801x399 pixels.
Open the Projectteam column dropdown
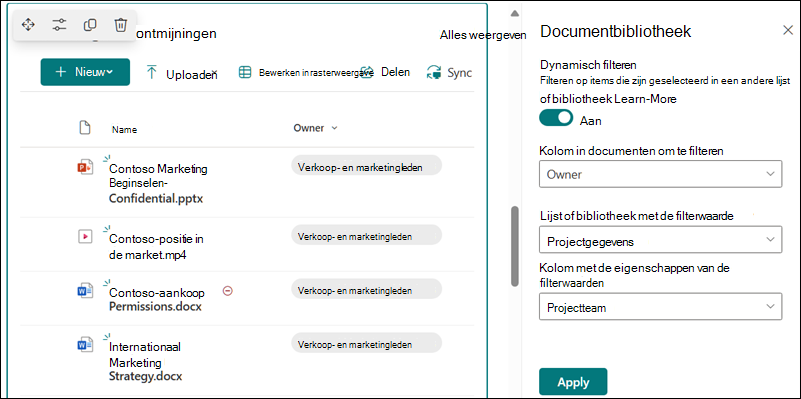click(661, 307)
